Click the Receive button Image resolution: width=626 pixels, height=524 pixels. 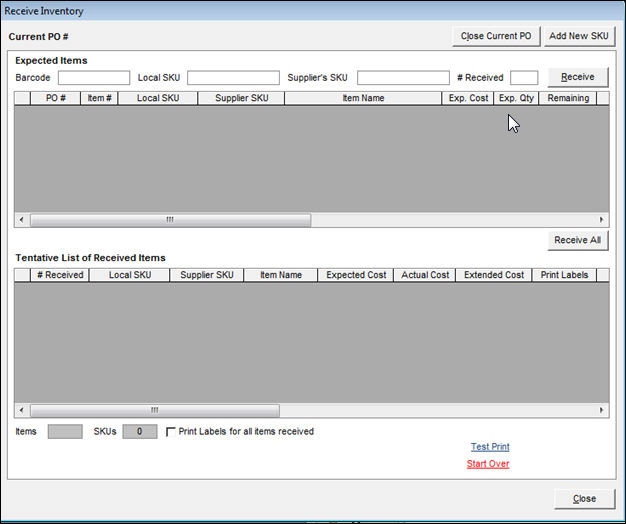click(577, 77)
